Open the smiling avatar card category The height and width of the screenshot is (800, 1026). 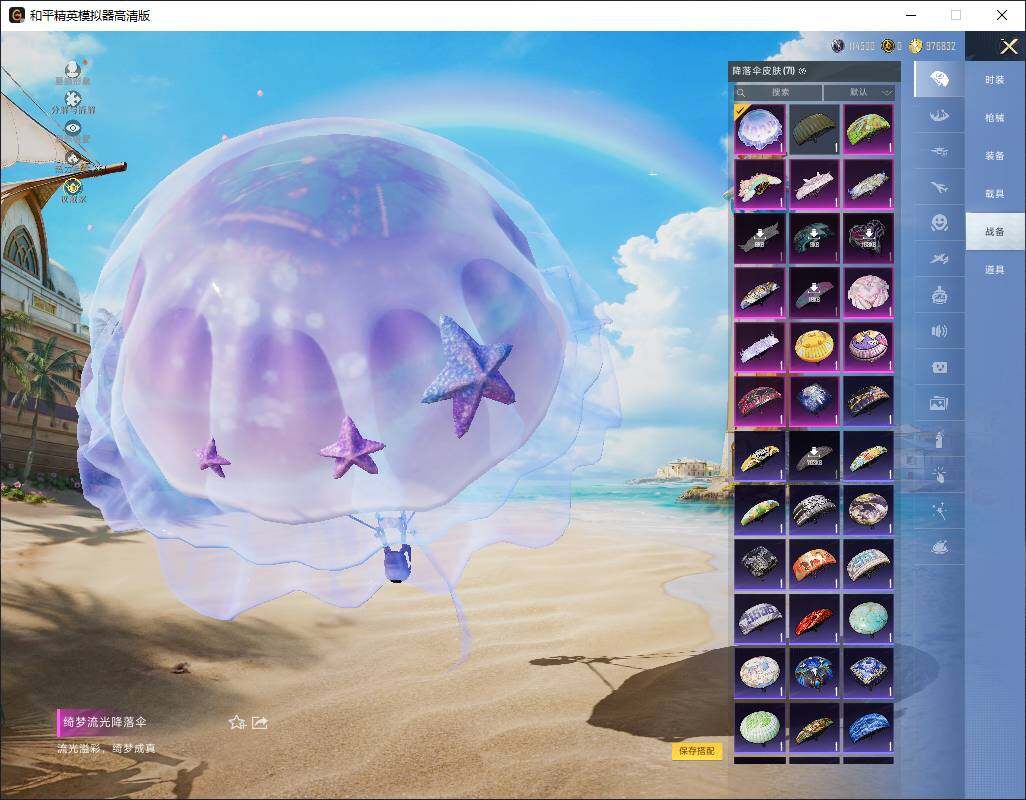pos(939,368)
